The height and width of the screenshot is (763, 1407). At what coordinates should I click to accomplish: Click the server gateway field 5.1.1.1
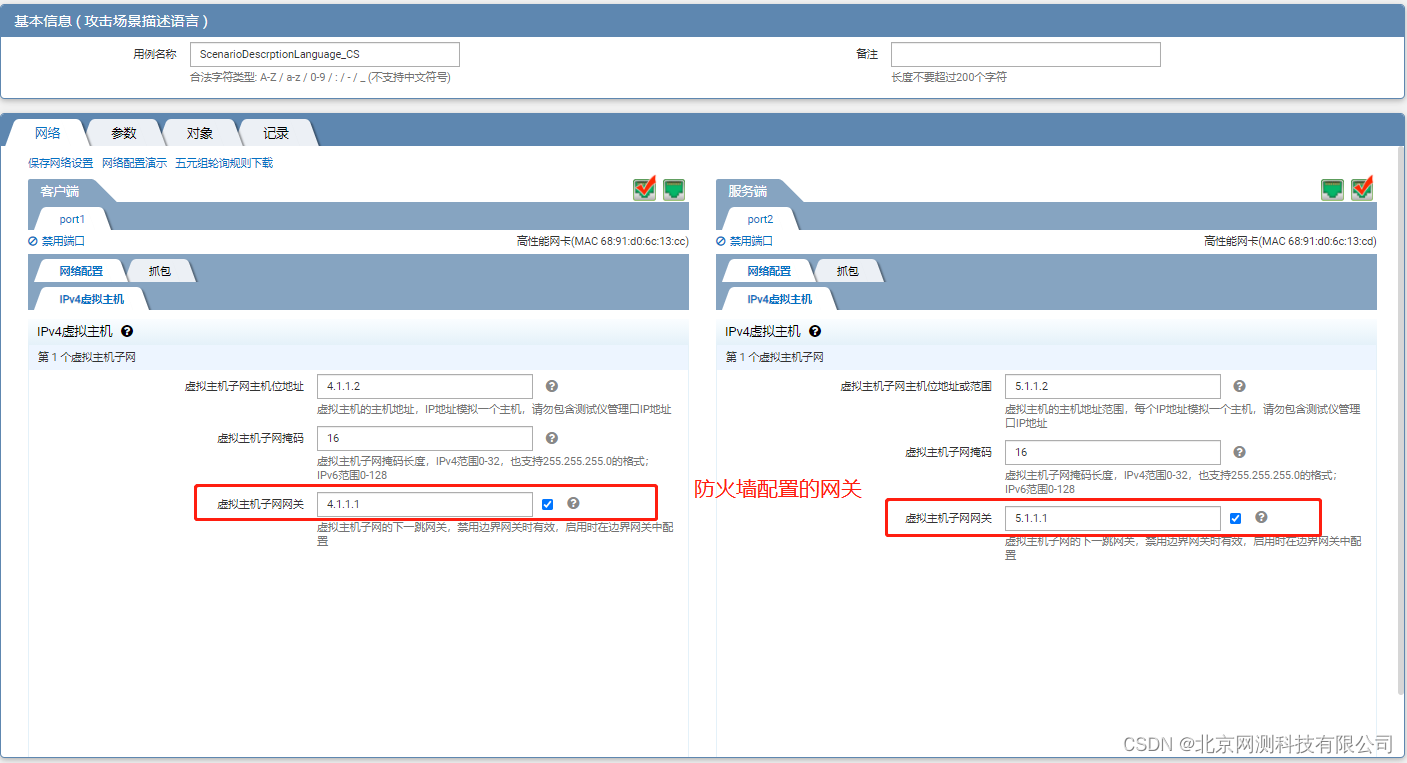click(x=1113, y=518)
